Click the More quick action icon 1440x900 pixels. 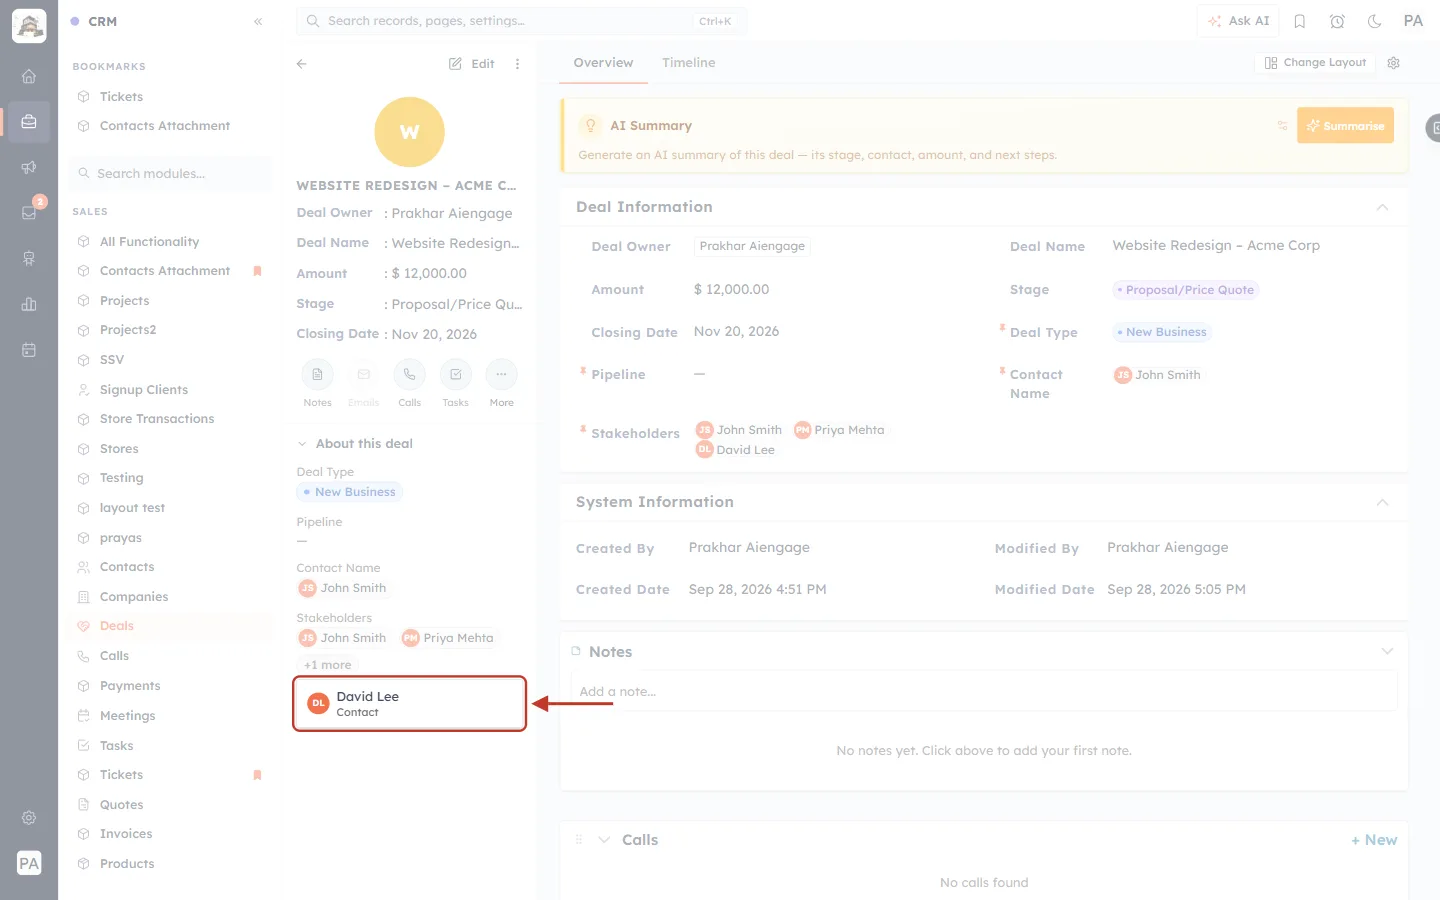coord(502,375)
